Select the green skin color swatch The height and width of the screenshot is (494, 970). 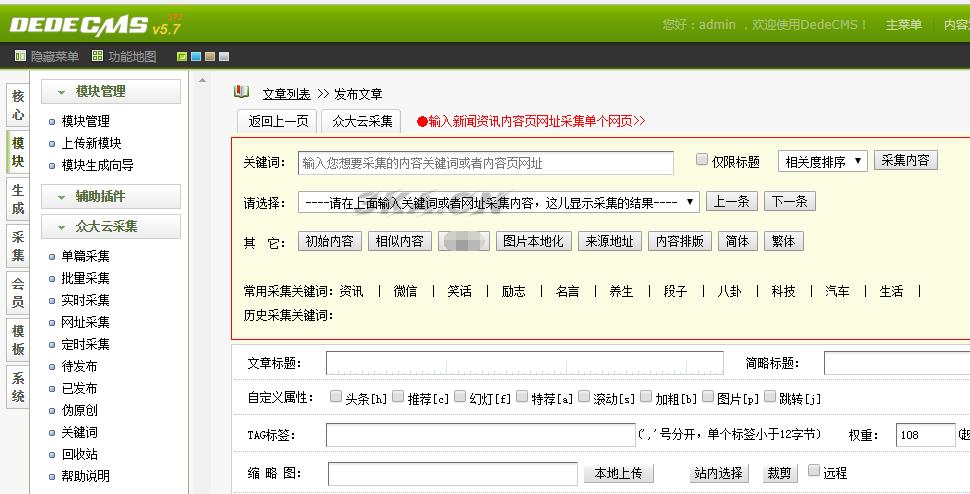182,57
